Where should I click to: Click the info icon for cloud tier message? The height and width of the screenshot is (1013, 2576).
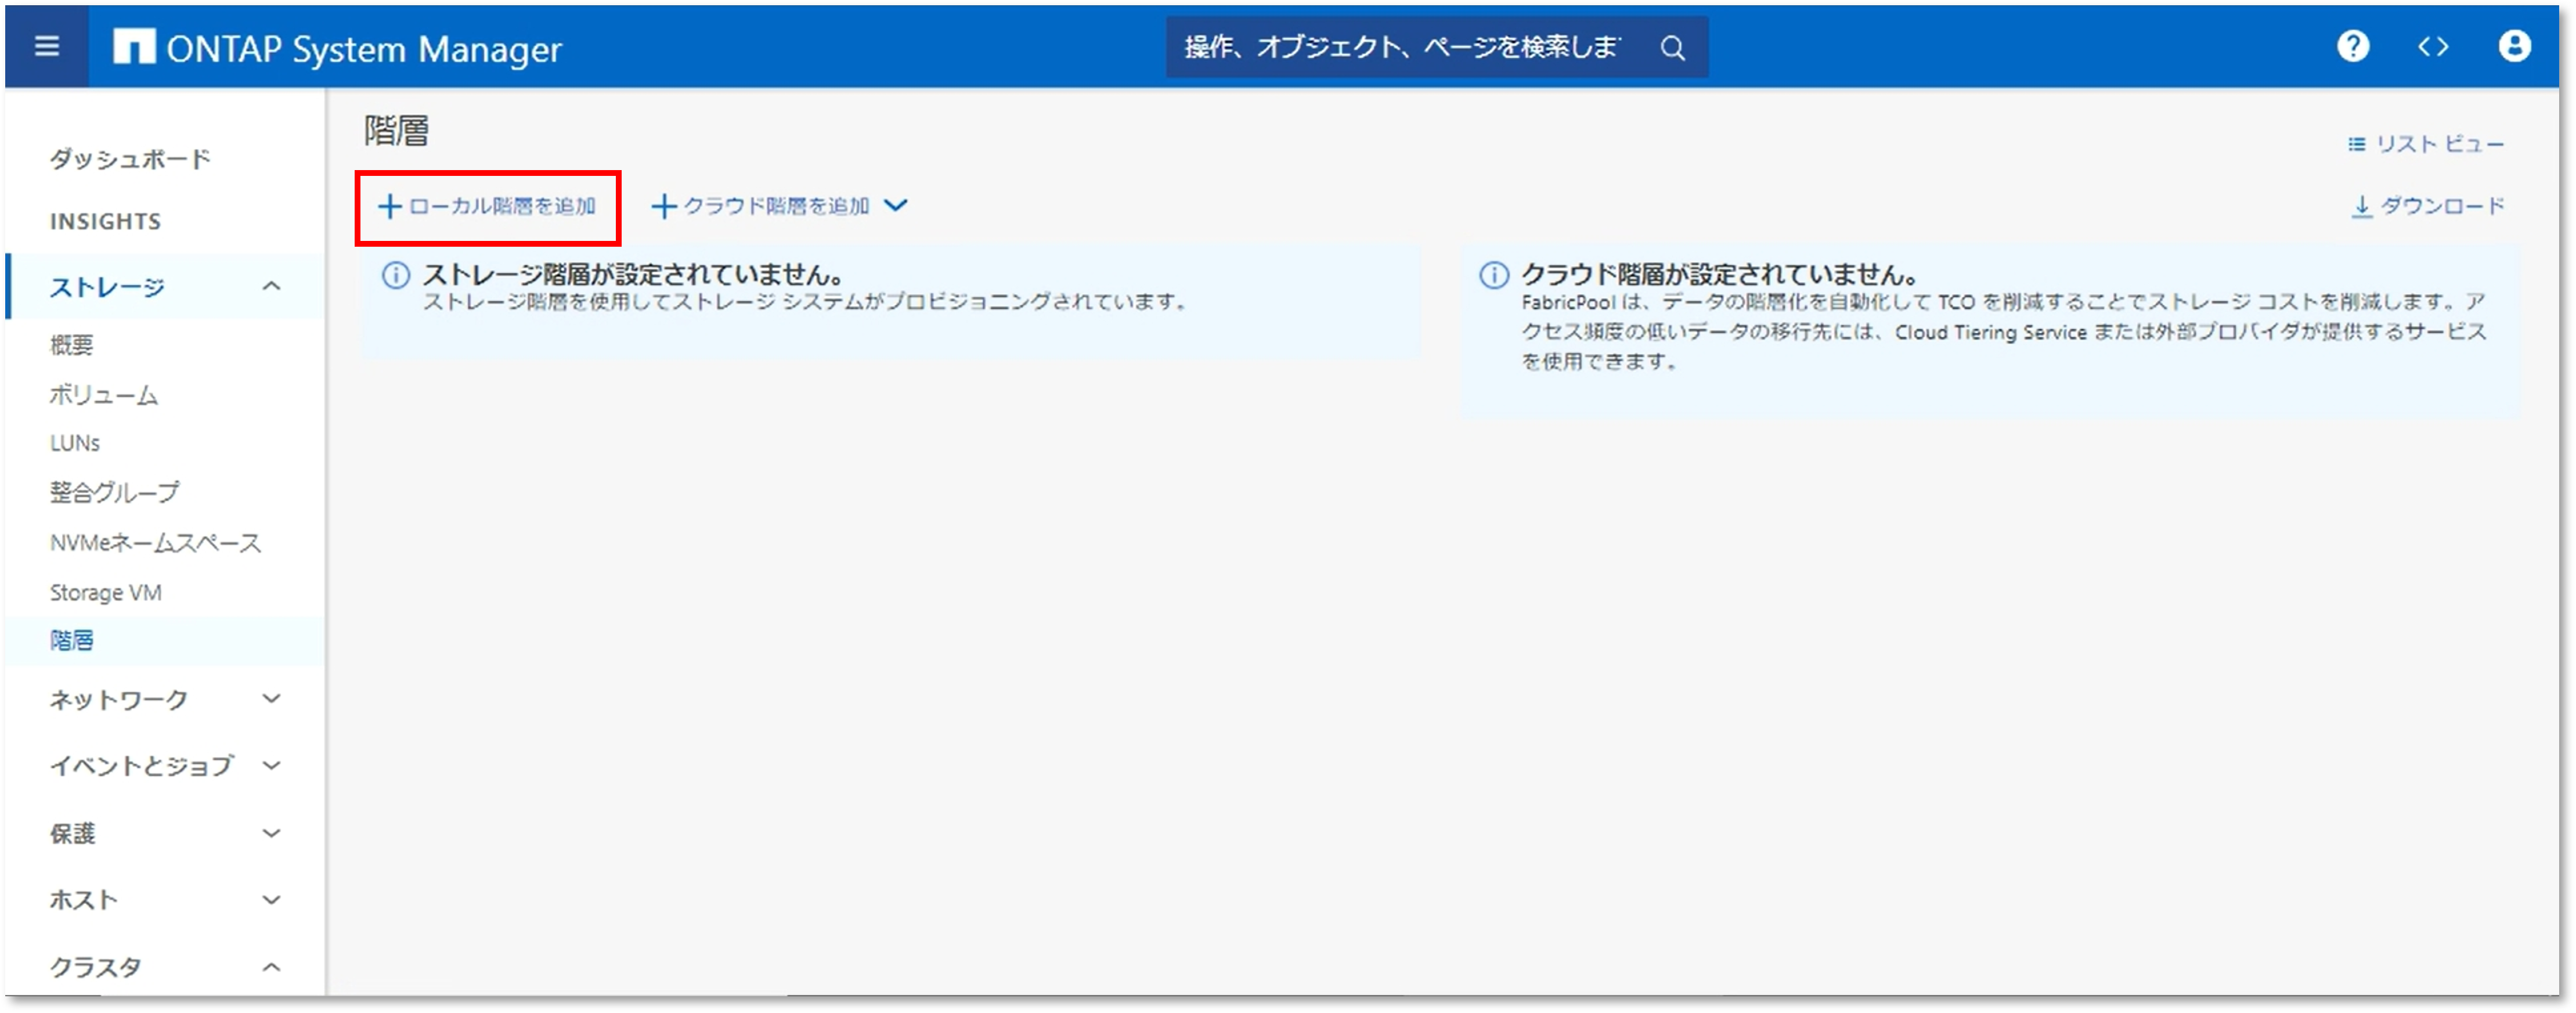click(1494, 275)
